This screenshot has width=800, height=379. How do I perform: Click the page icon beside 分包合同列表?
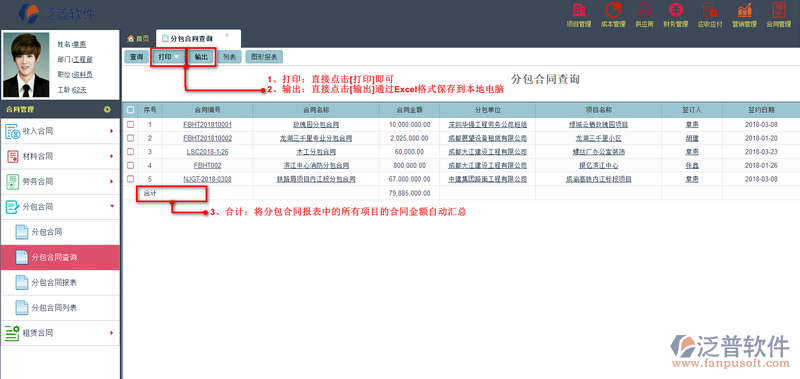point(22,308)
